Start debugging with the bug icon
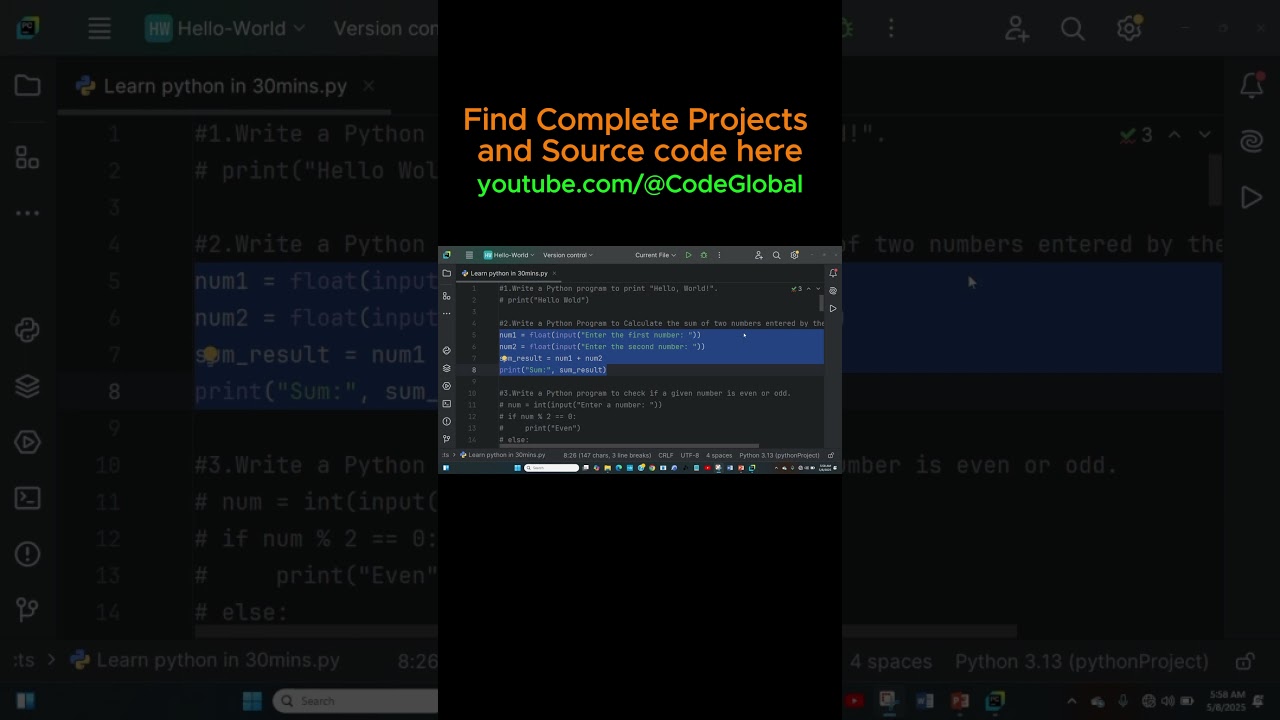The image size is (1280, 720). [703, 255]
